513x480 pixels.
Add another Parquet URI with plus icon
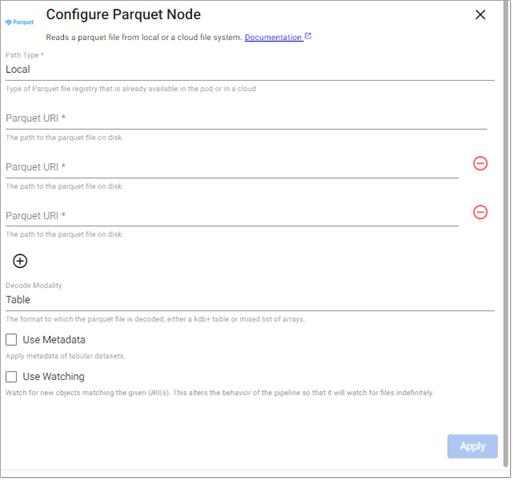tap(20, 261)
